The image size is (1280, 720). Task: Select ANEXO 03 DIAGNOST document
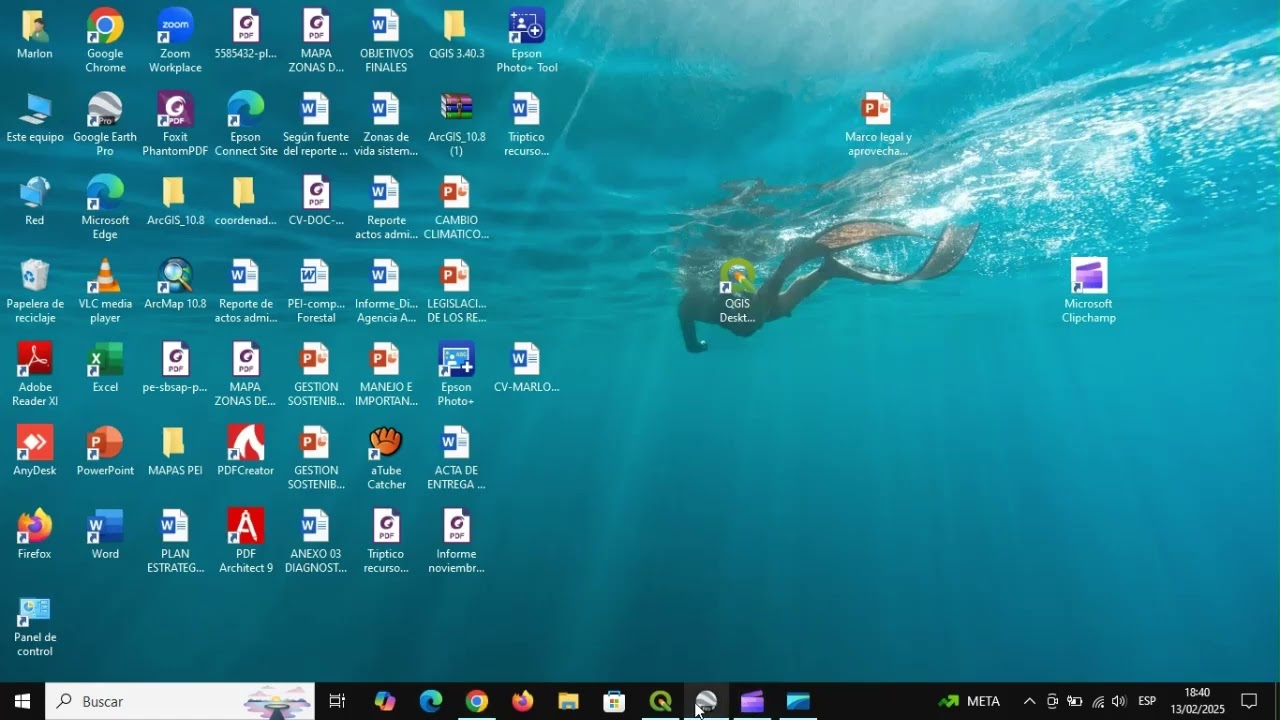point(316,541)
